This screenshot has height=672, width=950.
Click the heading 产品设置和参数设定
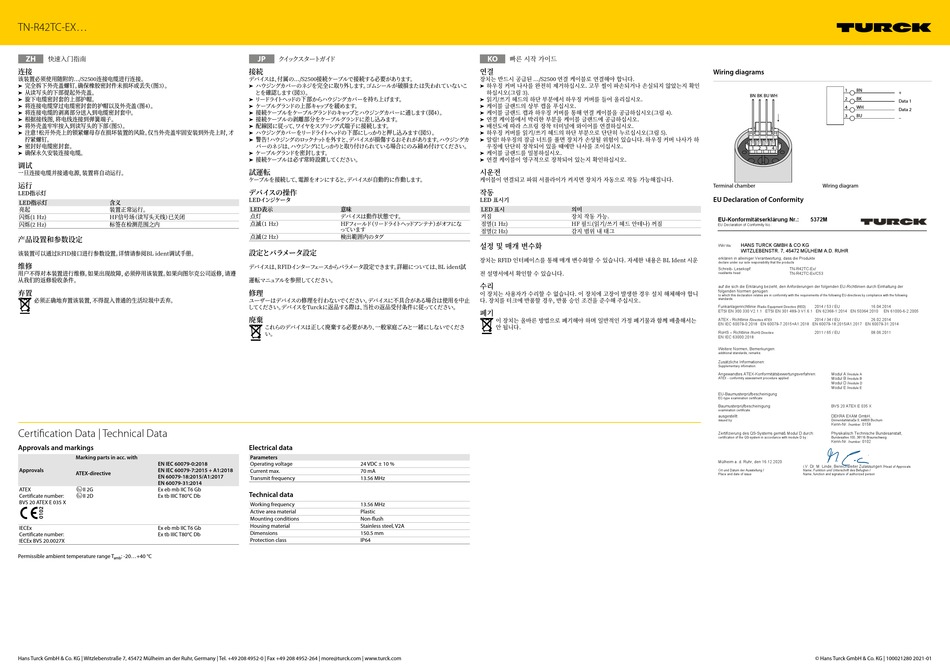[50, 239]
